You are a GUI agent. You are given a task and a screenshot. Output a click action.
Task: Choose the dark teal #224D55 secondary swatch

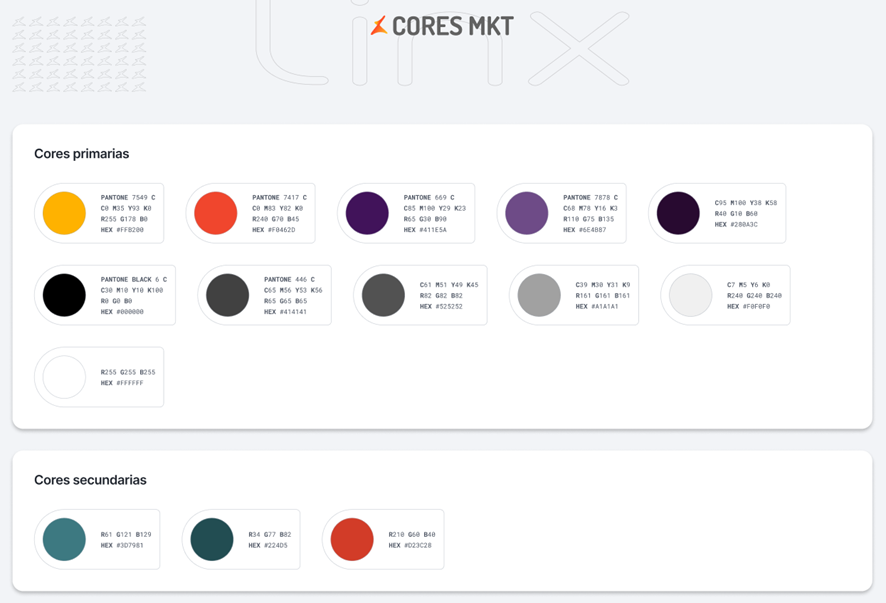(212, 539)
